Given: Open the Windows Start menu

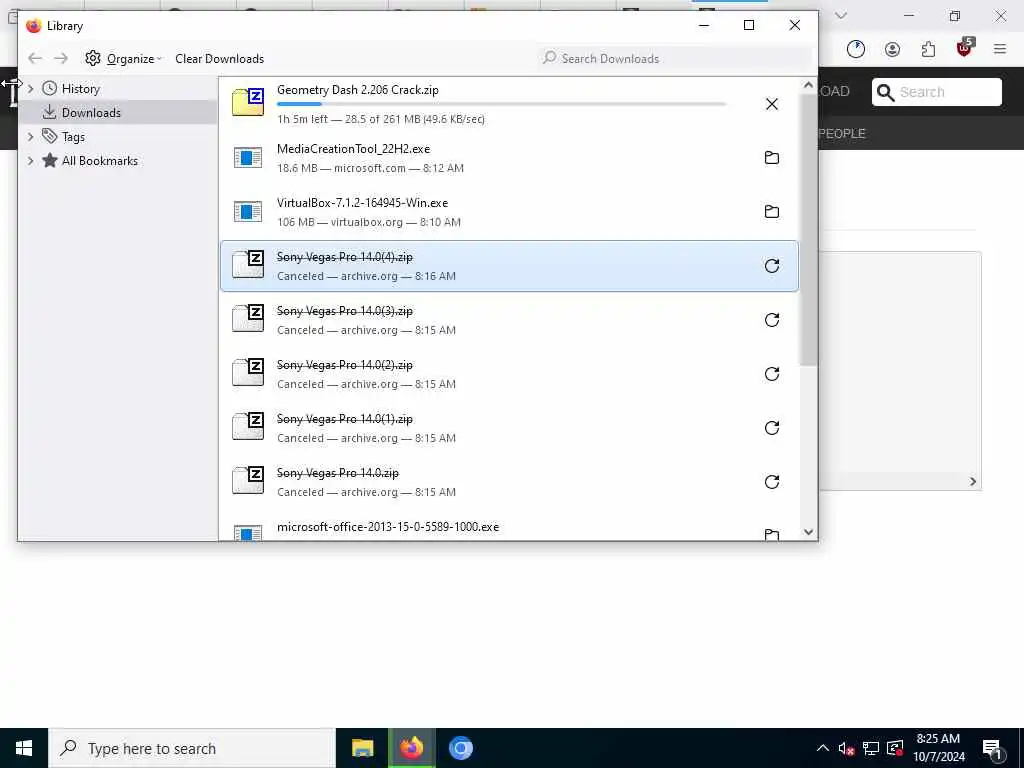Looking at the screenshot, I should pos(24,748).
